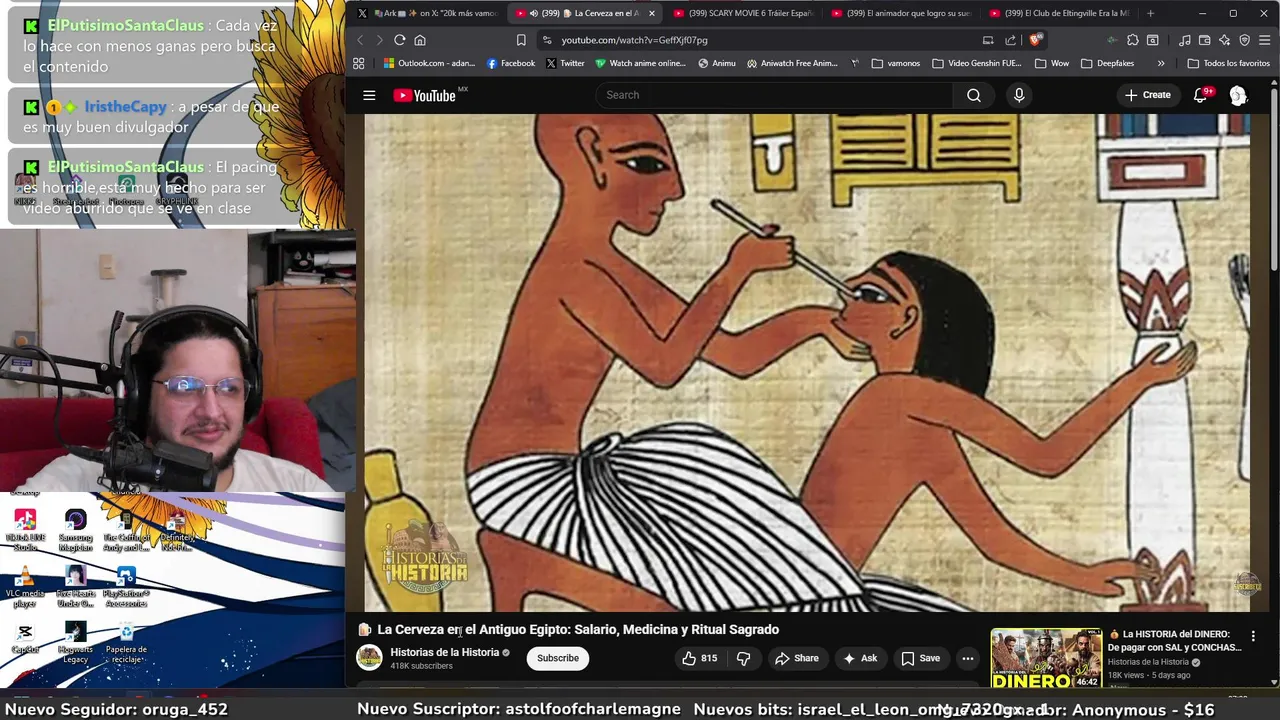Expand hidden bookmarks with the chevron
The width and height of the screenshot is (1280, 720).
(x=1161, y=63)
